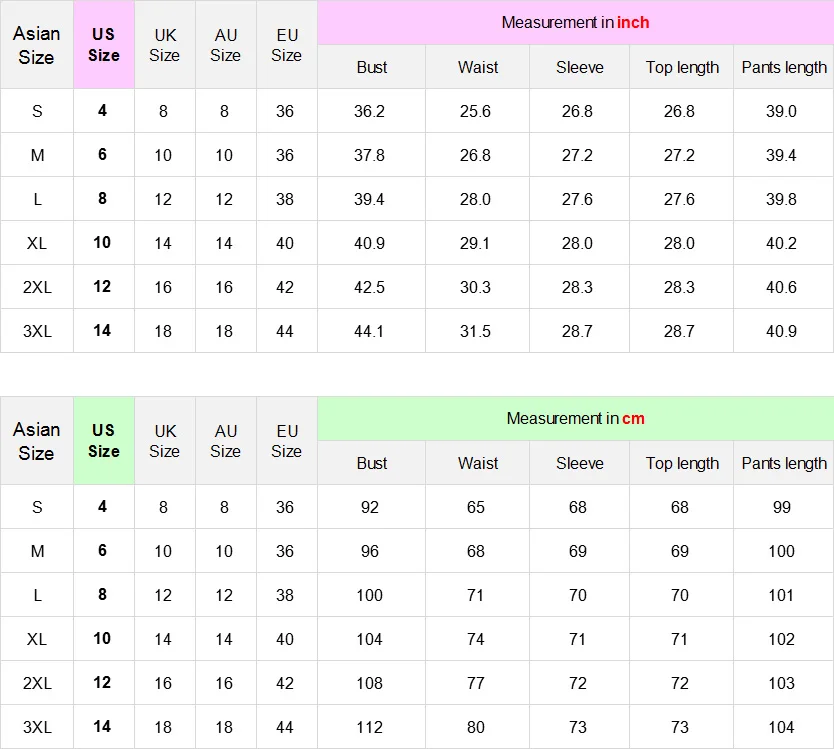
Task: Click pants length 39.0 for size S
Action: tap(781, 111)
